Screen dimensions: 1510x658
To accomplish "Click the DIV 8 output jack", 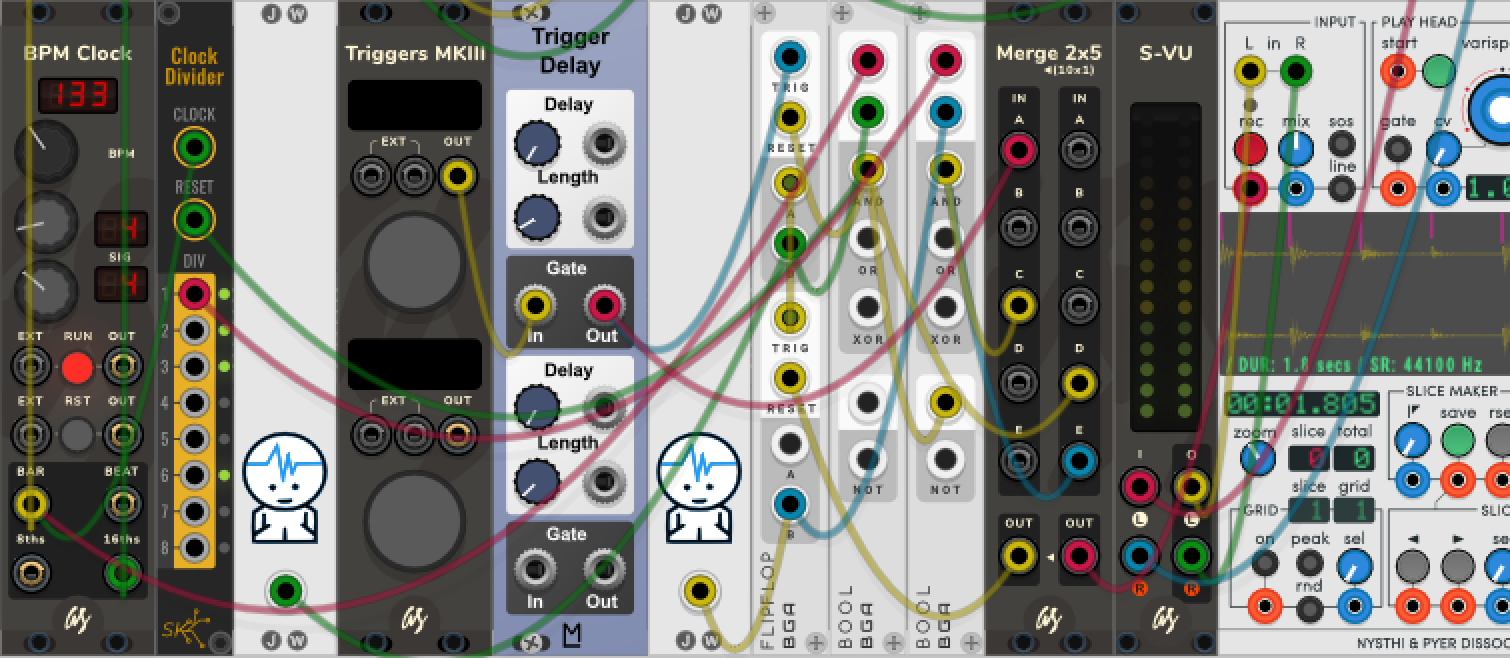I will click(195, 548).
